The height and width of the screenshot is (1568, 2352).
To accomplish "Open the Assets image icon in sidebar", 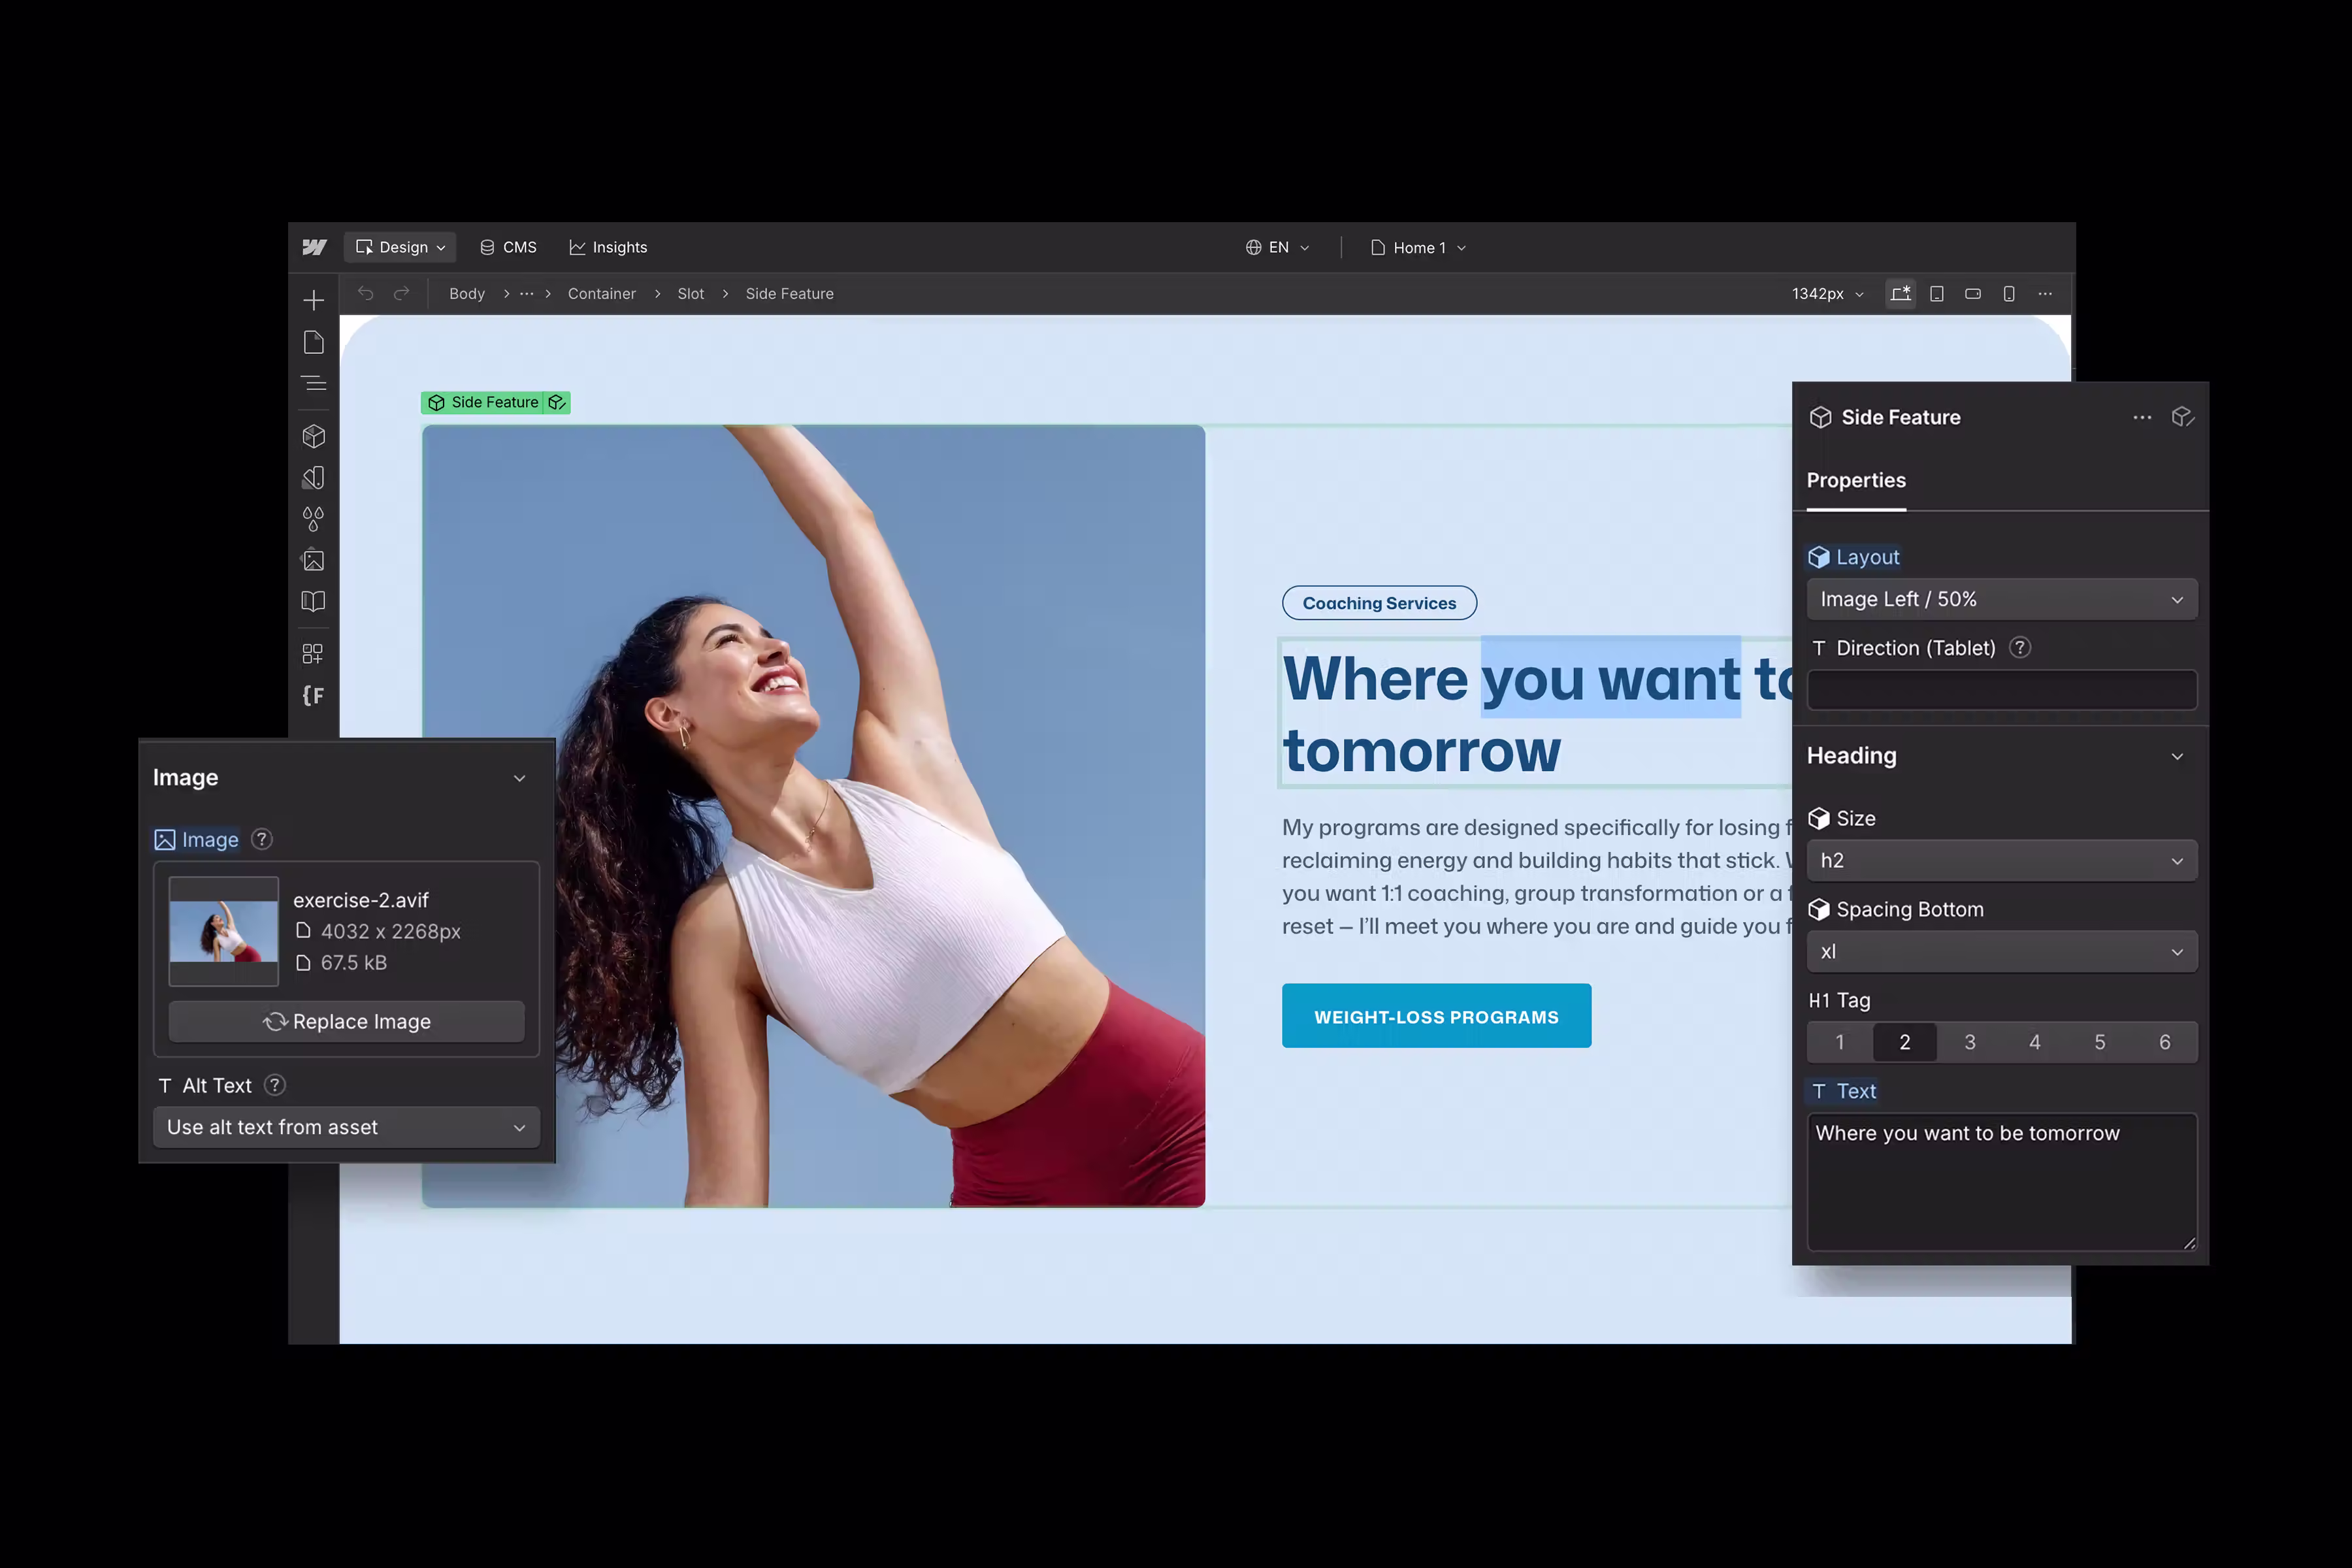I will [x=313, y=560].
